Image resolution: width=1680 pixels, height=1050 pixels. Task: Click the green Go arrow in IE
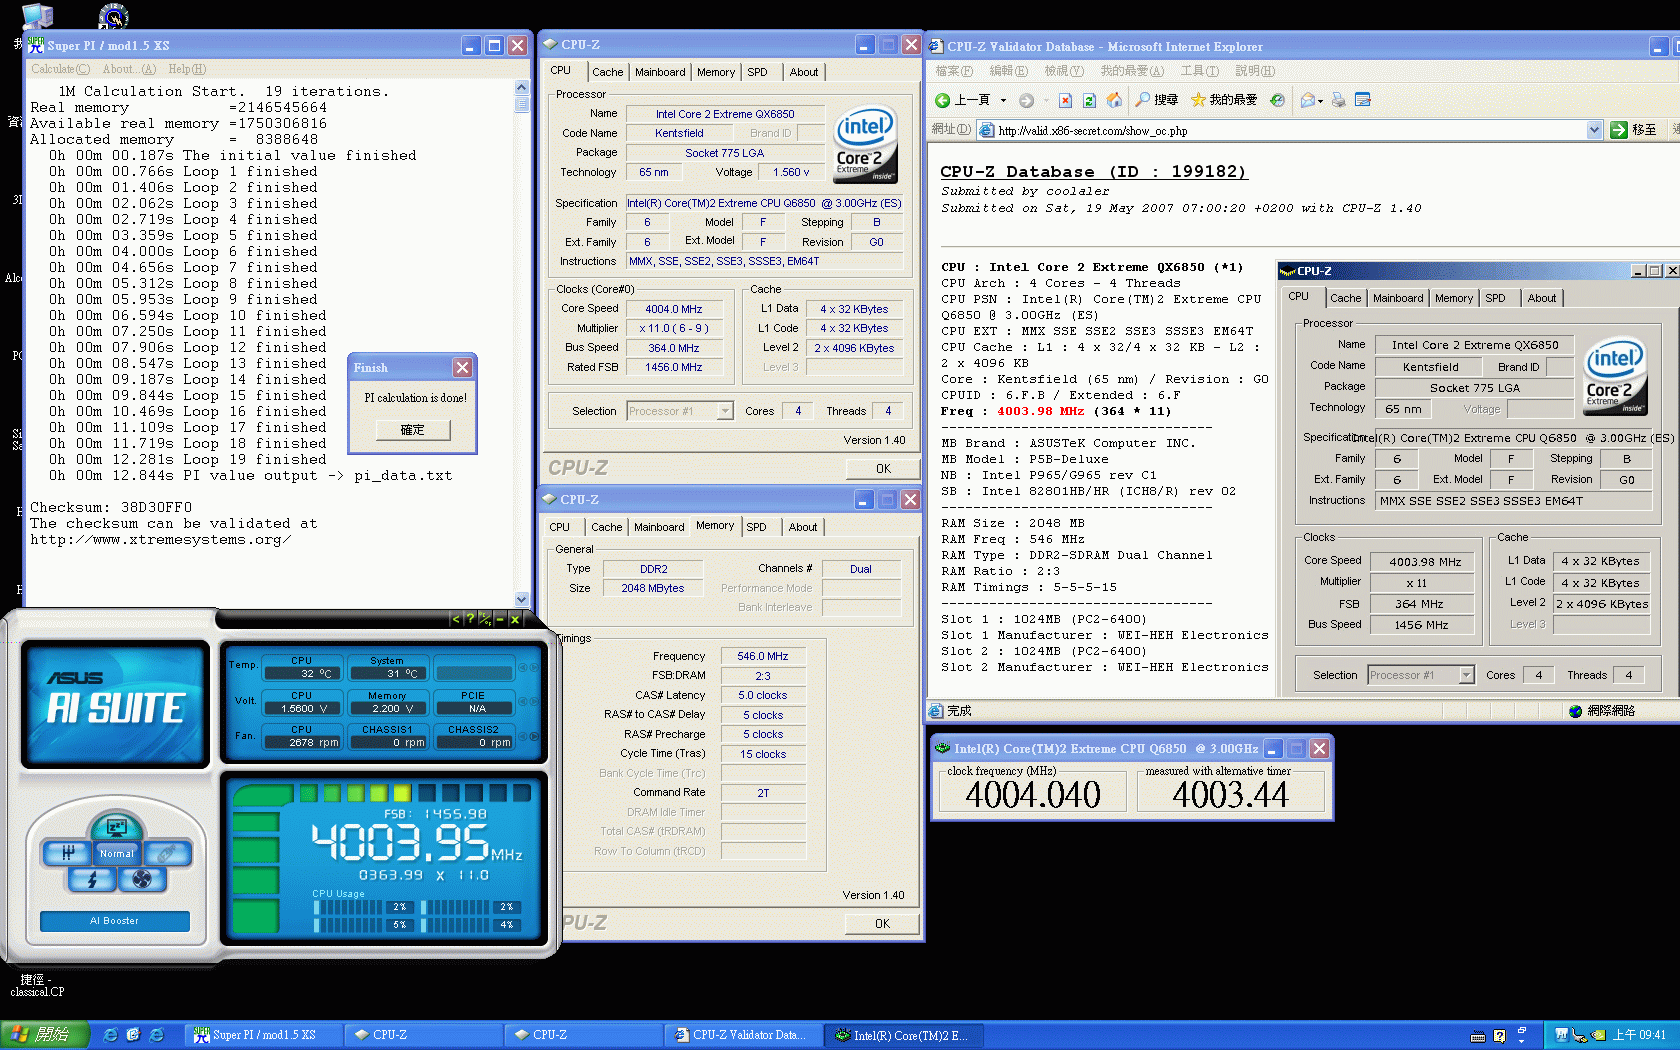click(x=1619, y=130)
